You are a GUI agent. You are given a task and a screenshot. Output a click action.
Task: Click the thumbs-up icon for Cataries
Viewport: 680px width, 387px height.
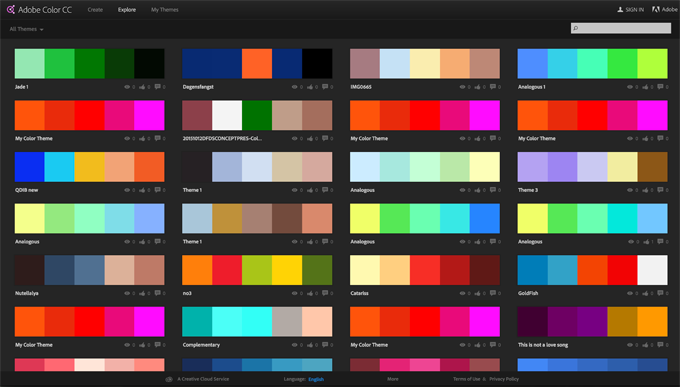[x=477, y=293]
